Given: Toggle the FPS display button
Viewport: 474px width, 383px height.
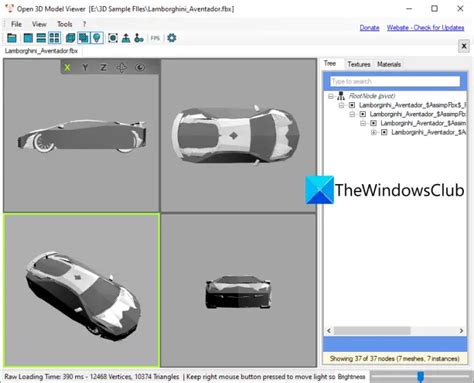Looking at the screenshot, I should click(155, 38).
